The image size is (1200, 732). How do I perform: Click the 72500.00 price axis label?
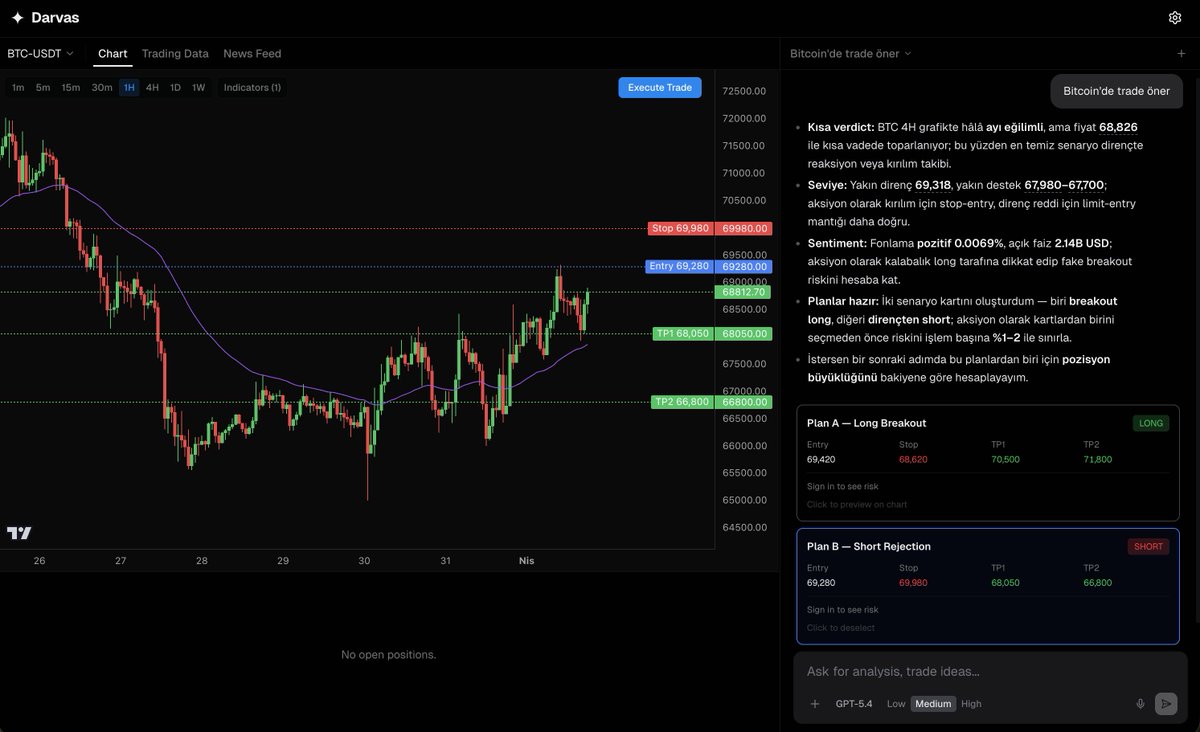point(744,91)
